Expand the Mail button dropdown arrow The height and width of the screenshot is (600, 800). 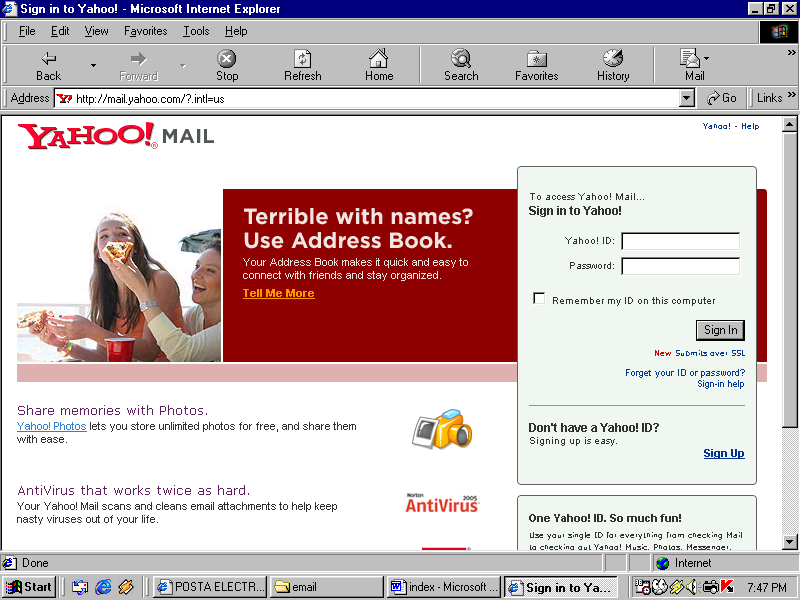pyautogui.click(x=707, y=58)
